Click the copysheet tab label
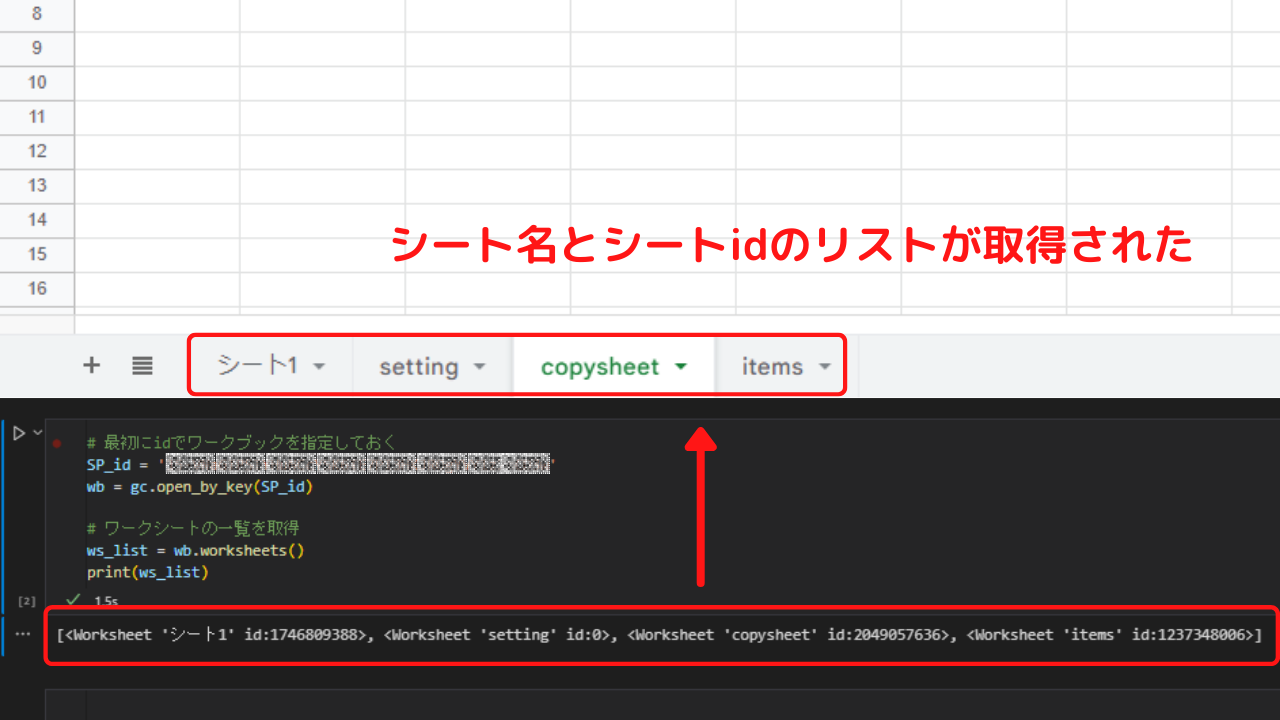The height and width of the screenshot is (720, 1280). (600, 366)
